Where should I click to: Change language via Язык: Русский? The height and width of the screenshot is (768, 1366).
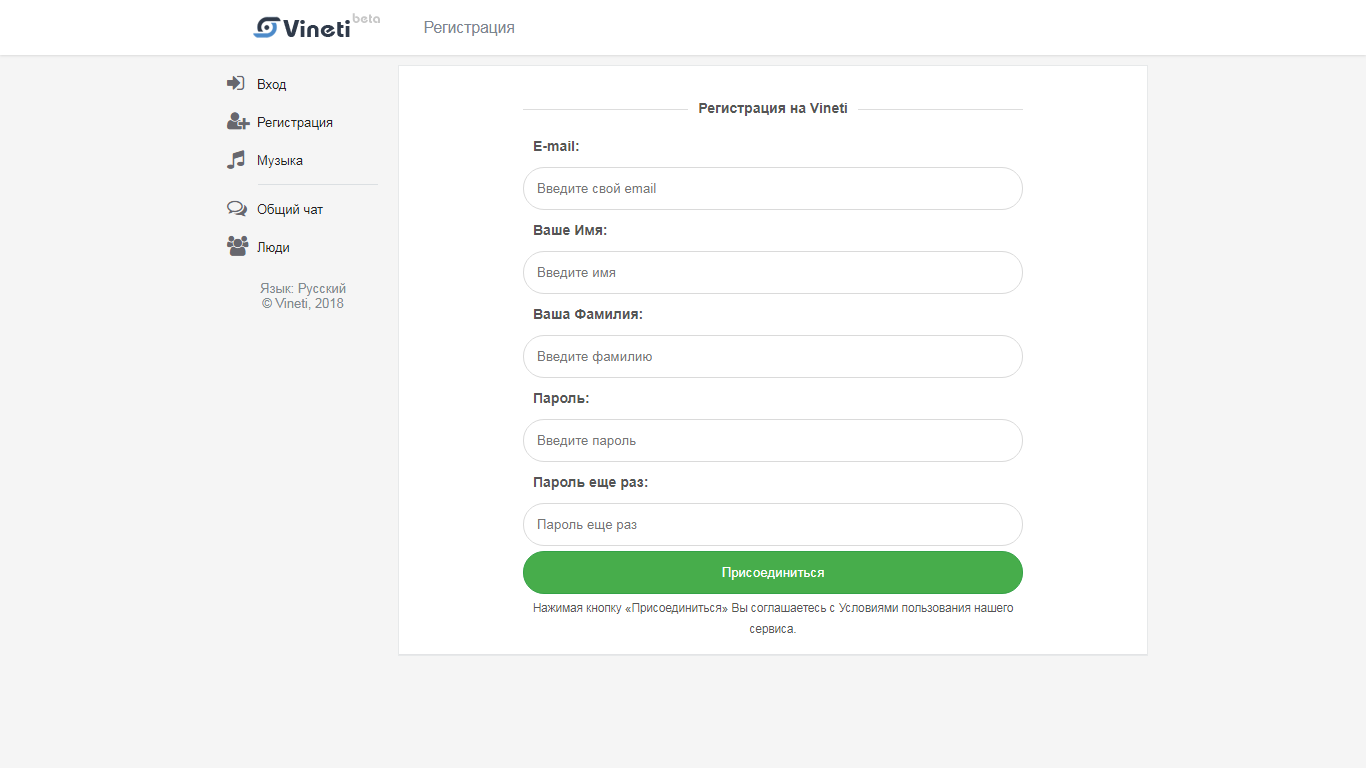[303, 288]
